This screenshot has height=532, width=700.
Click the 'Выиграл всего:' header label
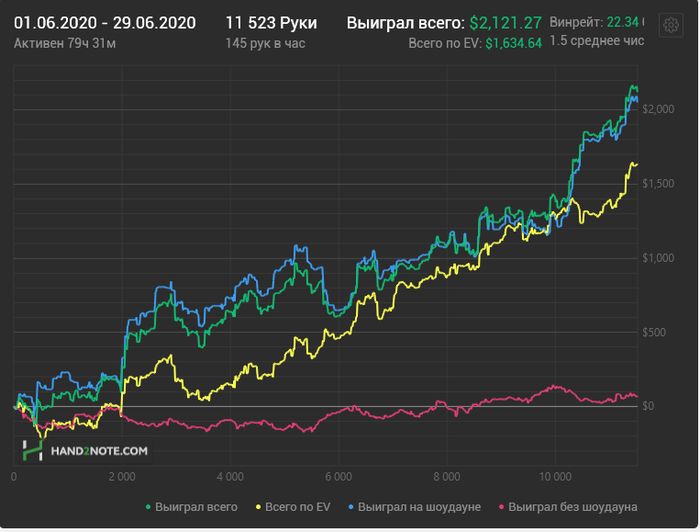[405, 23]
